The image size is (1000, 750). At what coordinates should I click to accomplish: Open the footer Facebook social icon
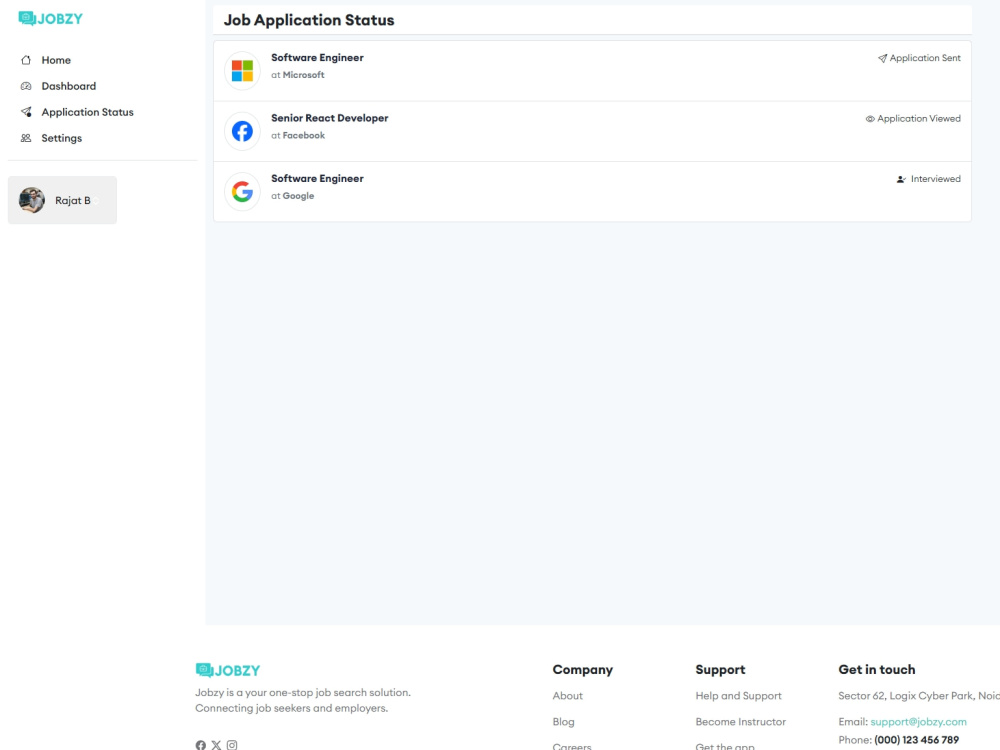[200, 745]
